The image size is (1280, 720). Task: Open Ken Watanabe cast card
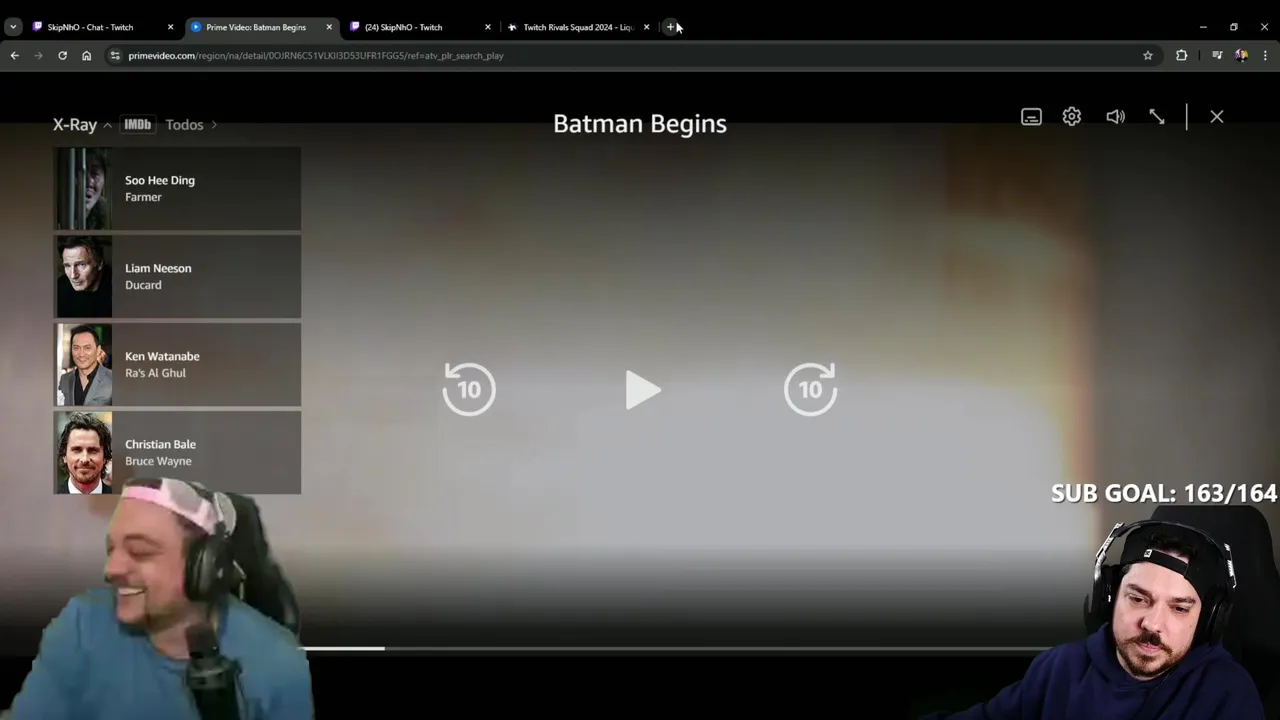177,365
